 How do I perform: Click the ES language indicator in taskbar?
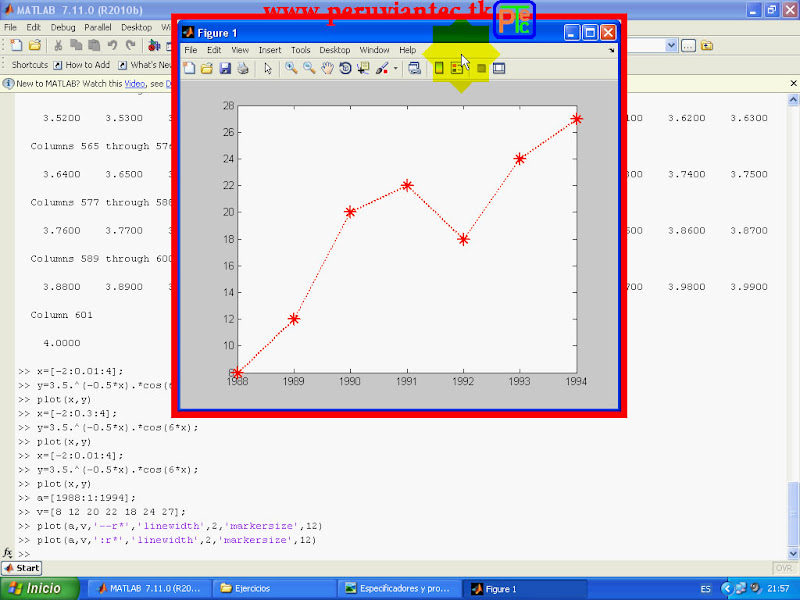[706, 589]
